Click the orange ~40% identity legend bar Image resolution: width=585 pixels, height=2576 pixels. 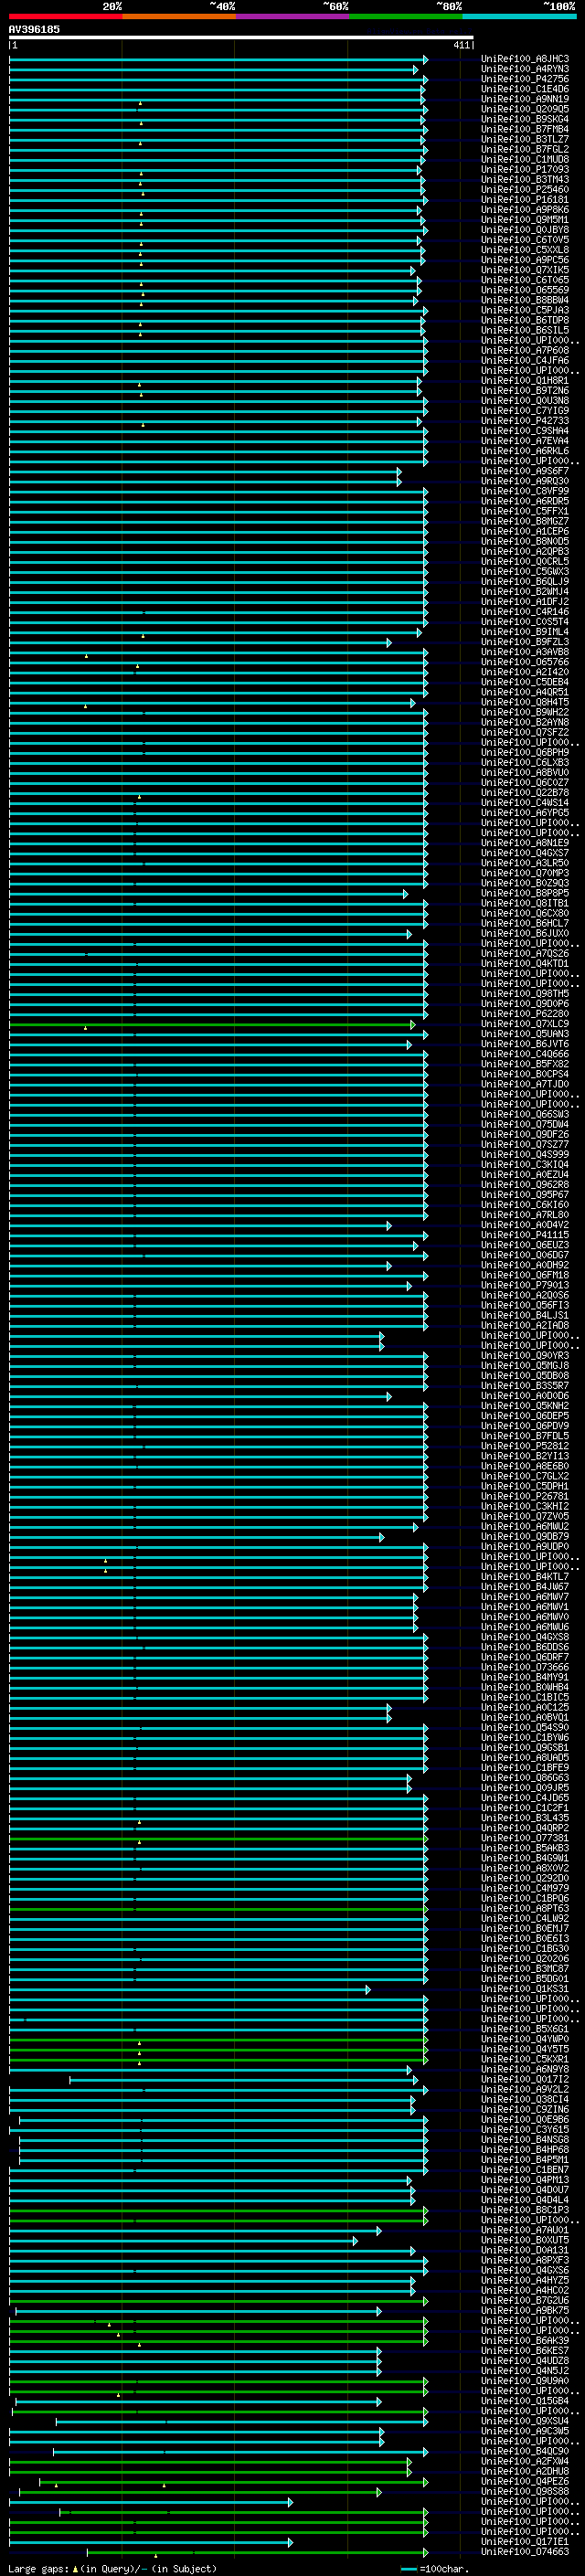tap(179, 16)
